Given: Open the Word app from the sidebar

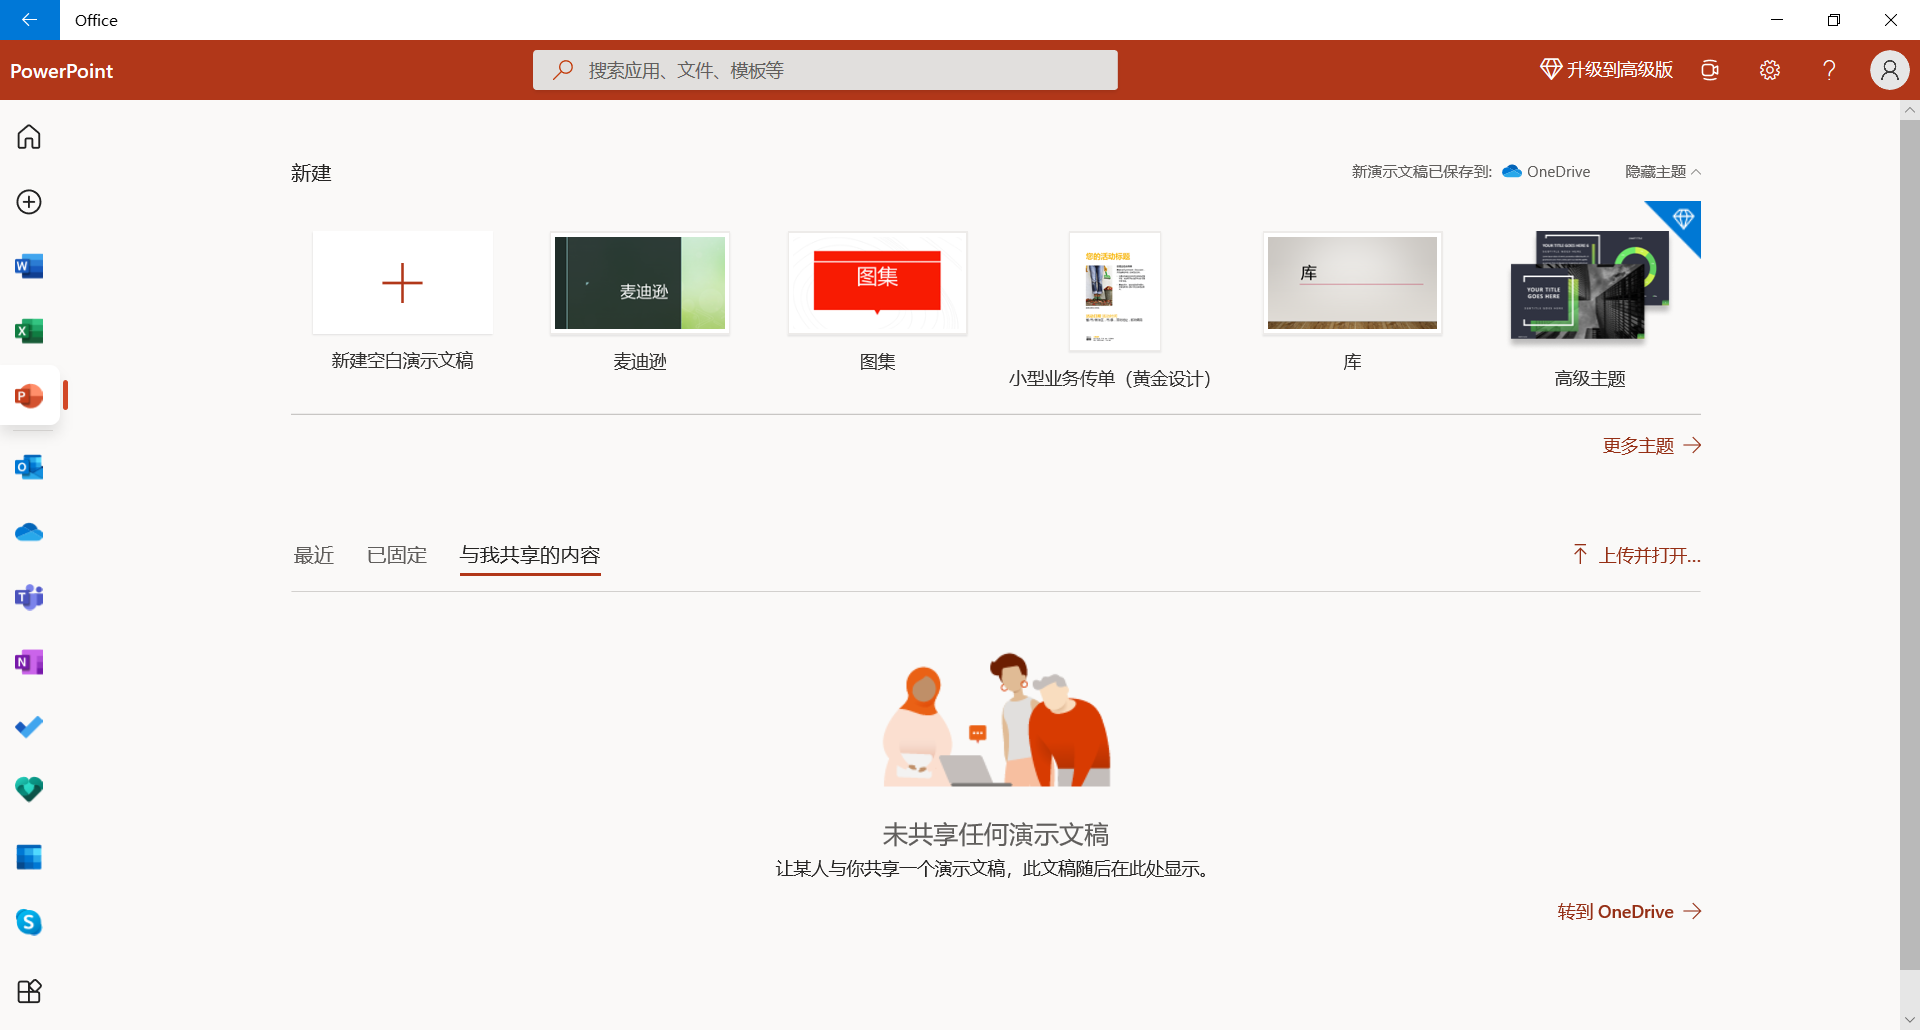Looking at the screenshot, I should click(x=29, y=267).
